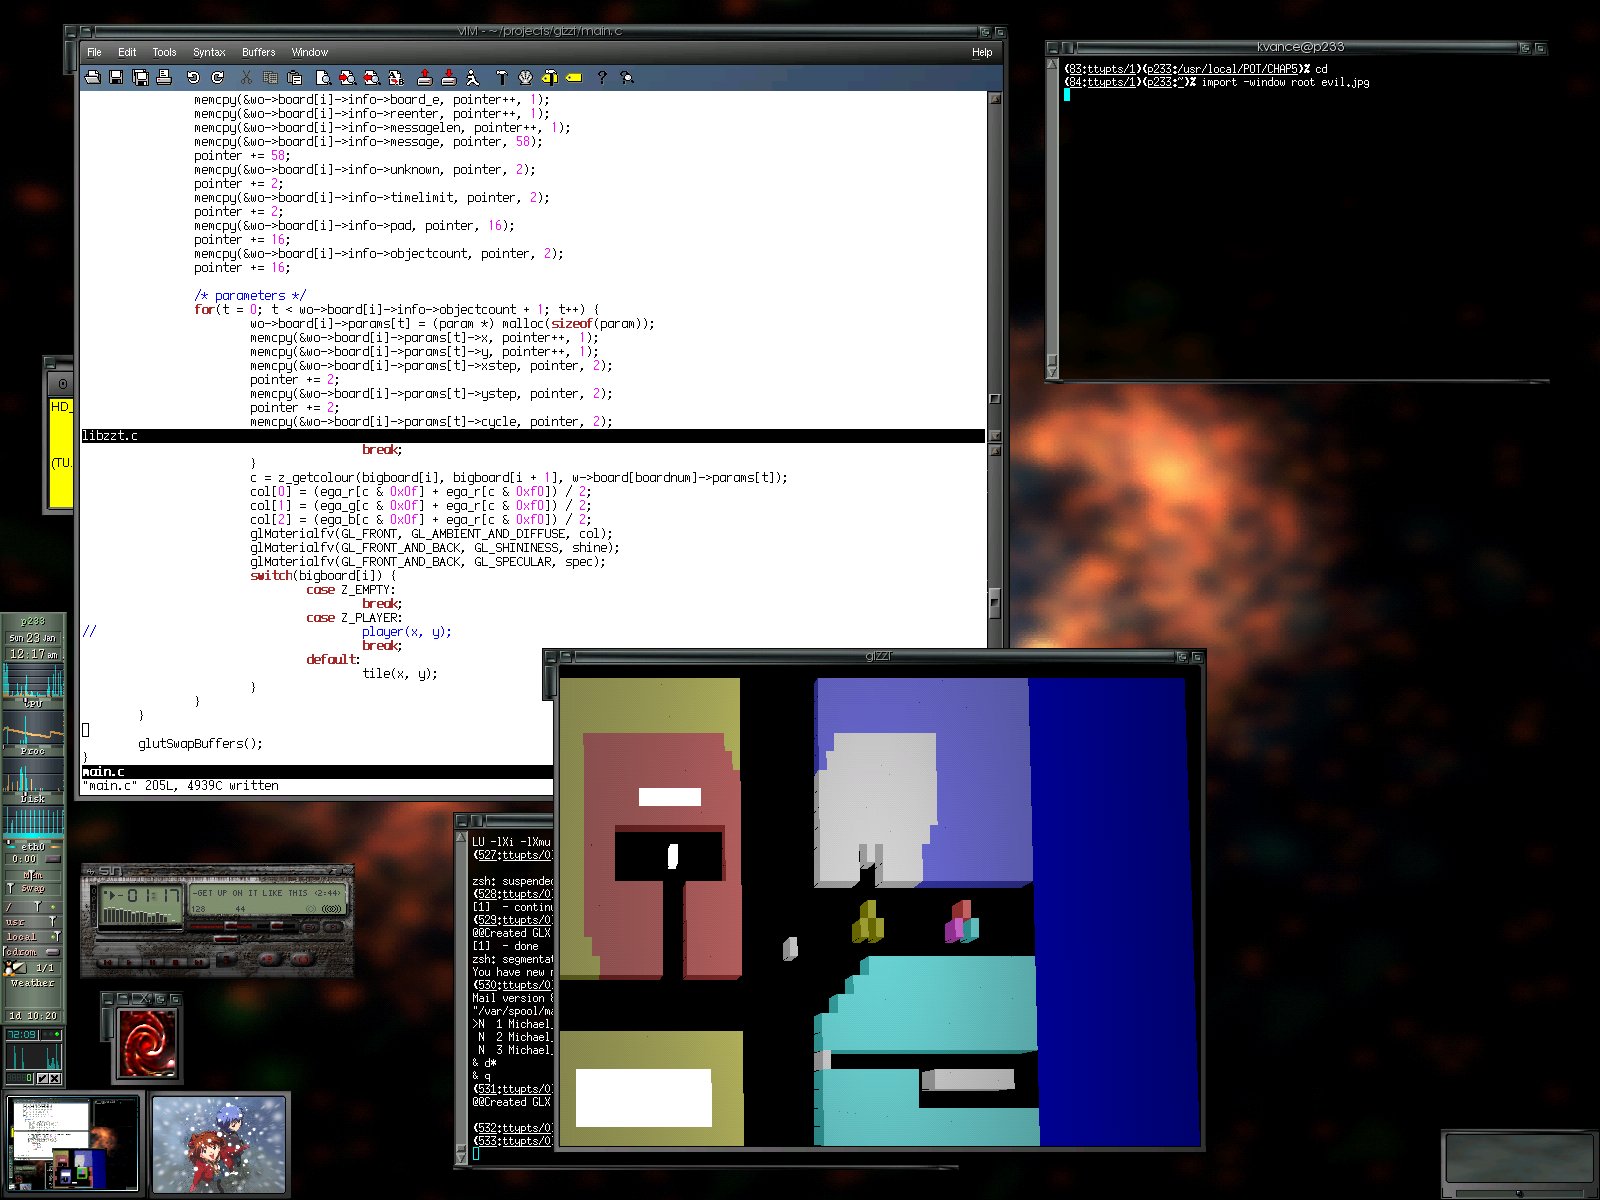Image resolution: width=1600 pixels, height=1200 pixels.
Task: Open the Help menu in Vim
Action: pos(982,52)
